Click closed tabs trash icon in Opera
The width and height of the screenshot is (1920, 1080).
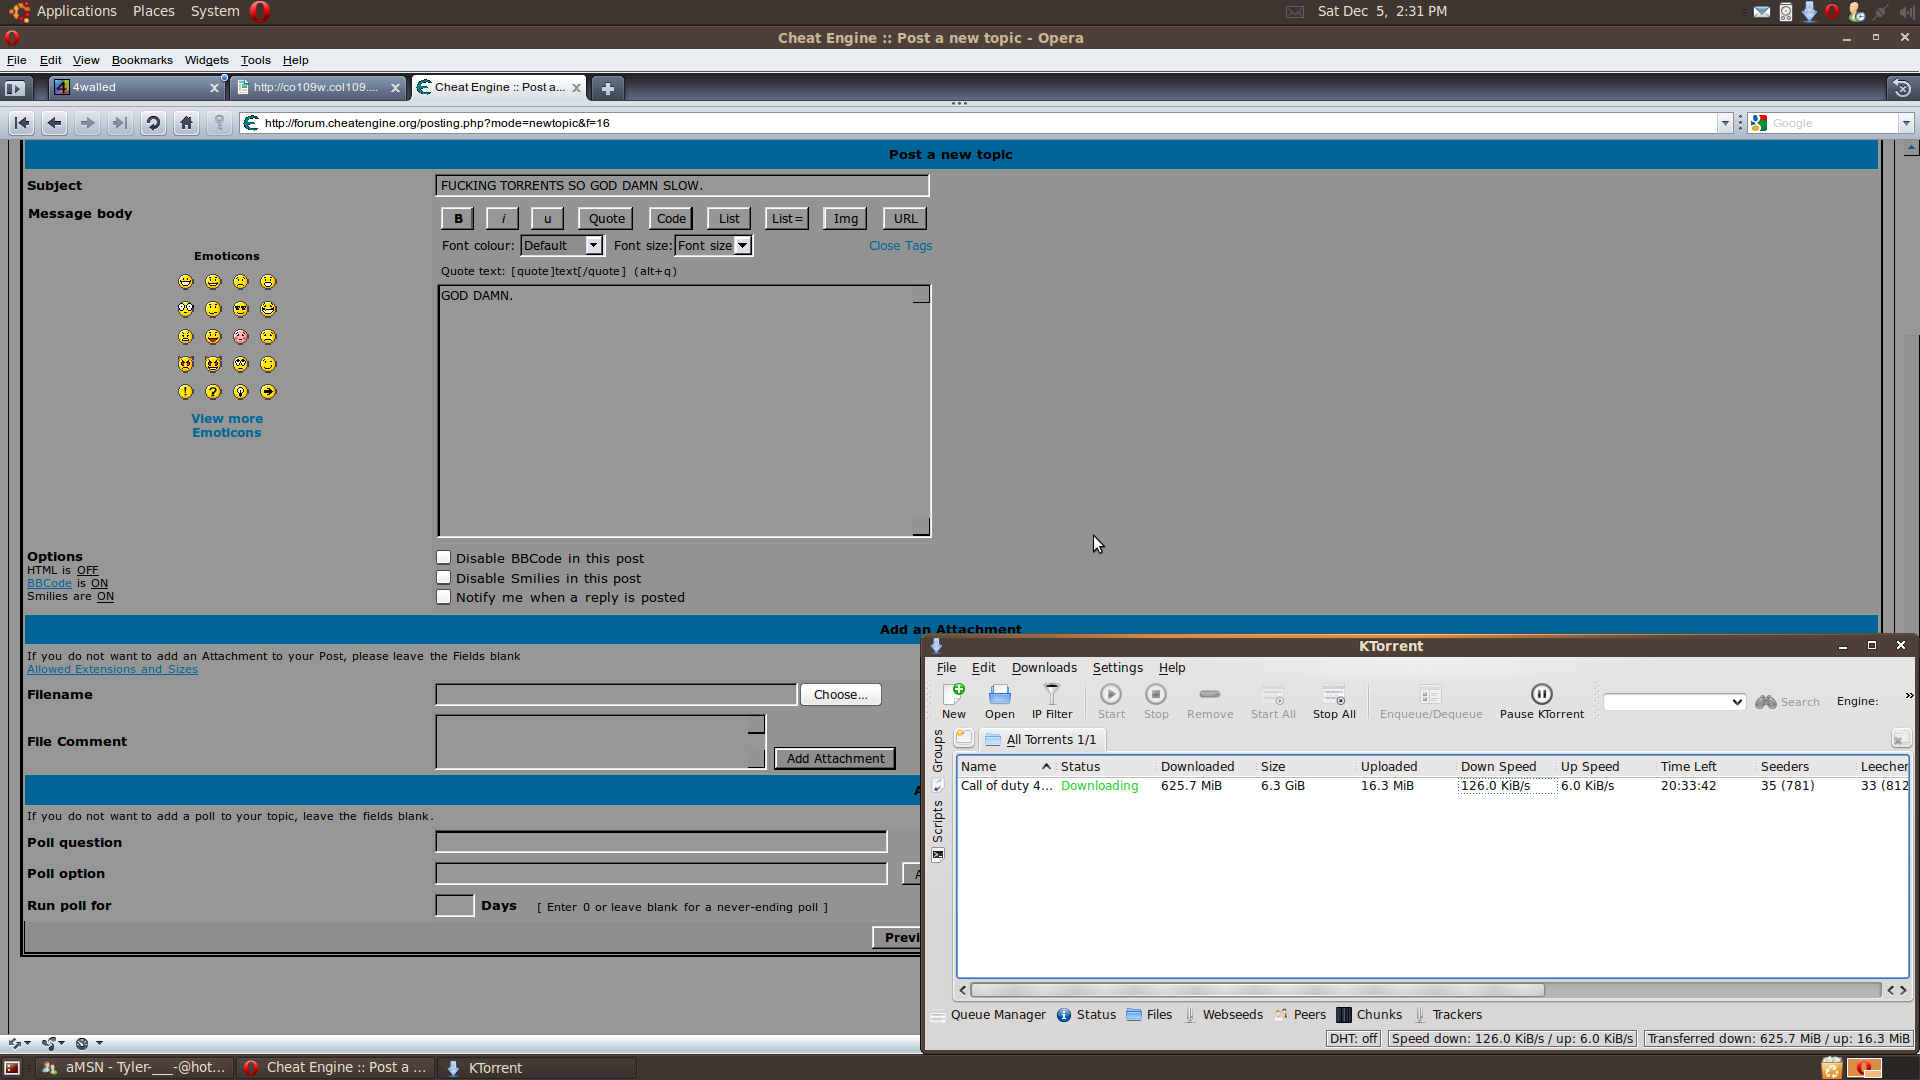(1902, 88)
